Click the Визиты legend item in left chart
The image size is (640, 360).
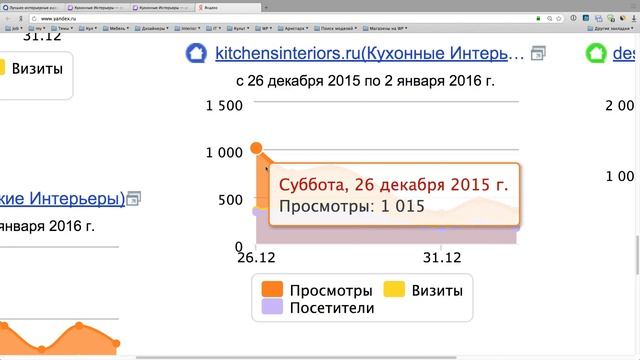click(31, 69)
